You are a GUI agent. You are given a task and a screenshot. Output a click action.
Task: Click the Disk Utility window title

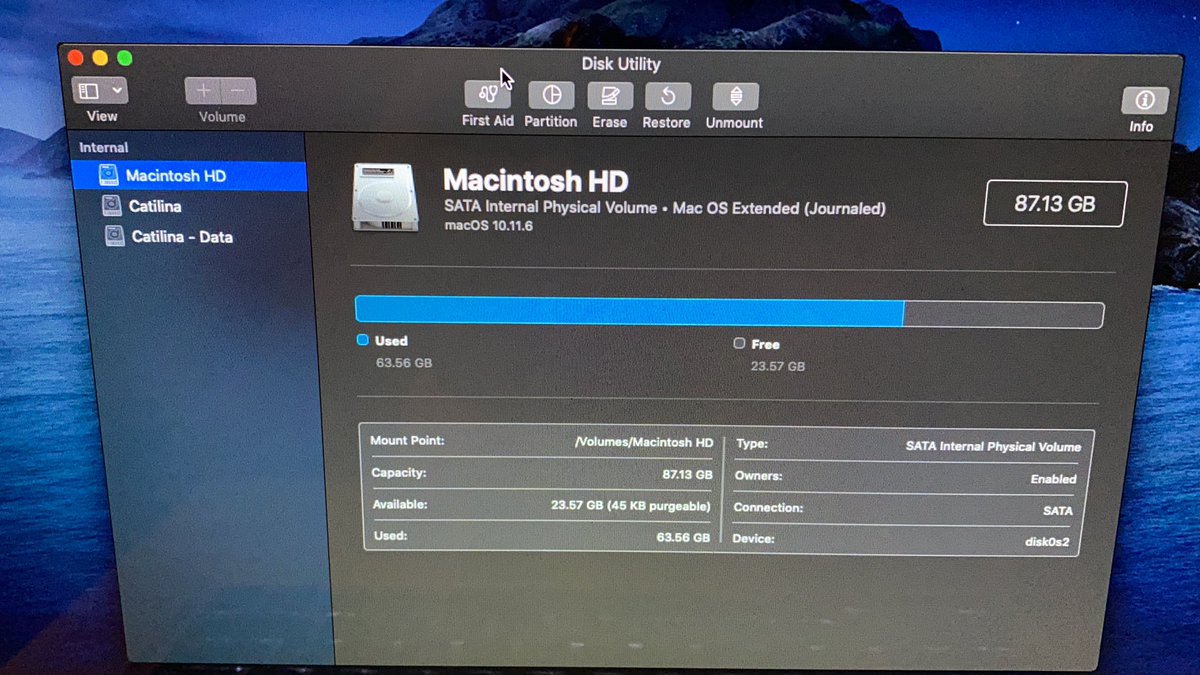click(x=621, y=64)
